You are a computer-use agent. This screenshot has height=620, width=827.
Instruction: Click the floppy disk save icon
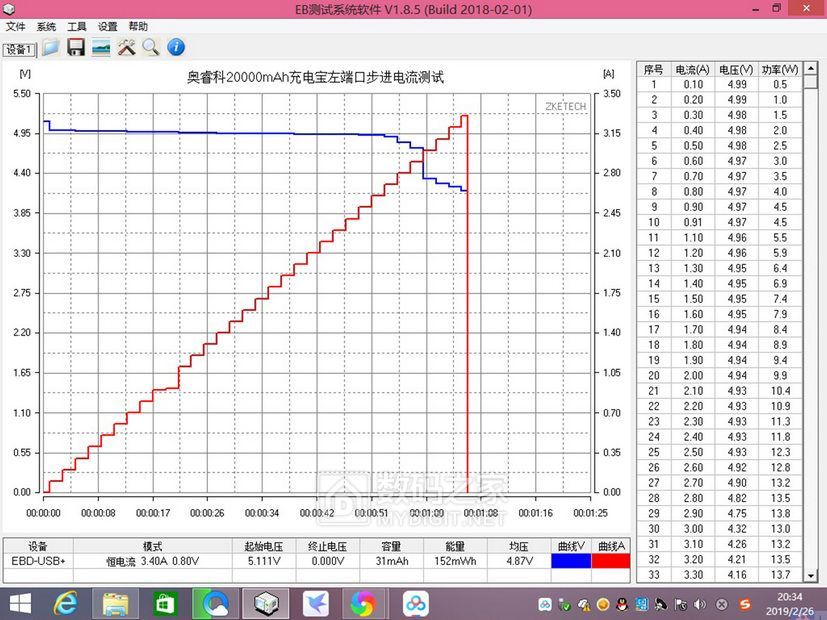pos(76,47)
